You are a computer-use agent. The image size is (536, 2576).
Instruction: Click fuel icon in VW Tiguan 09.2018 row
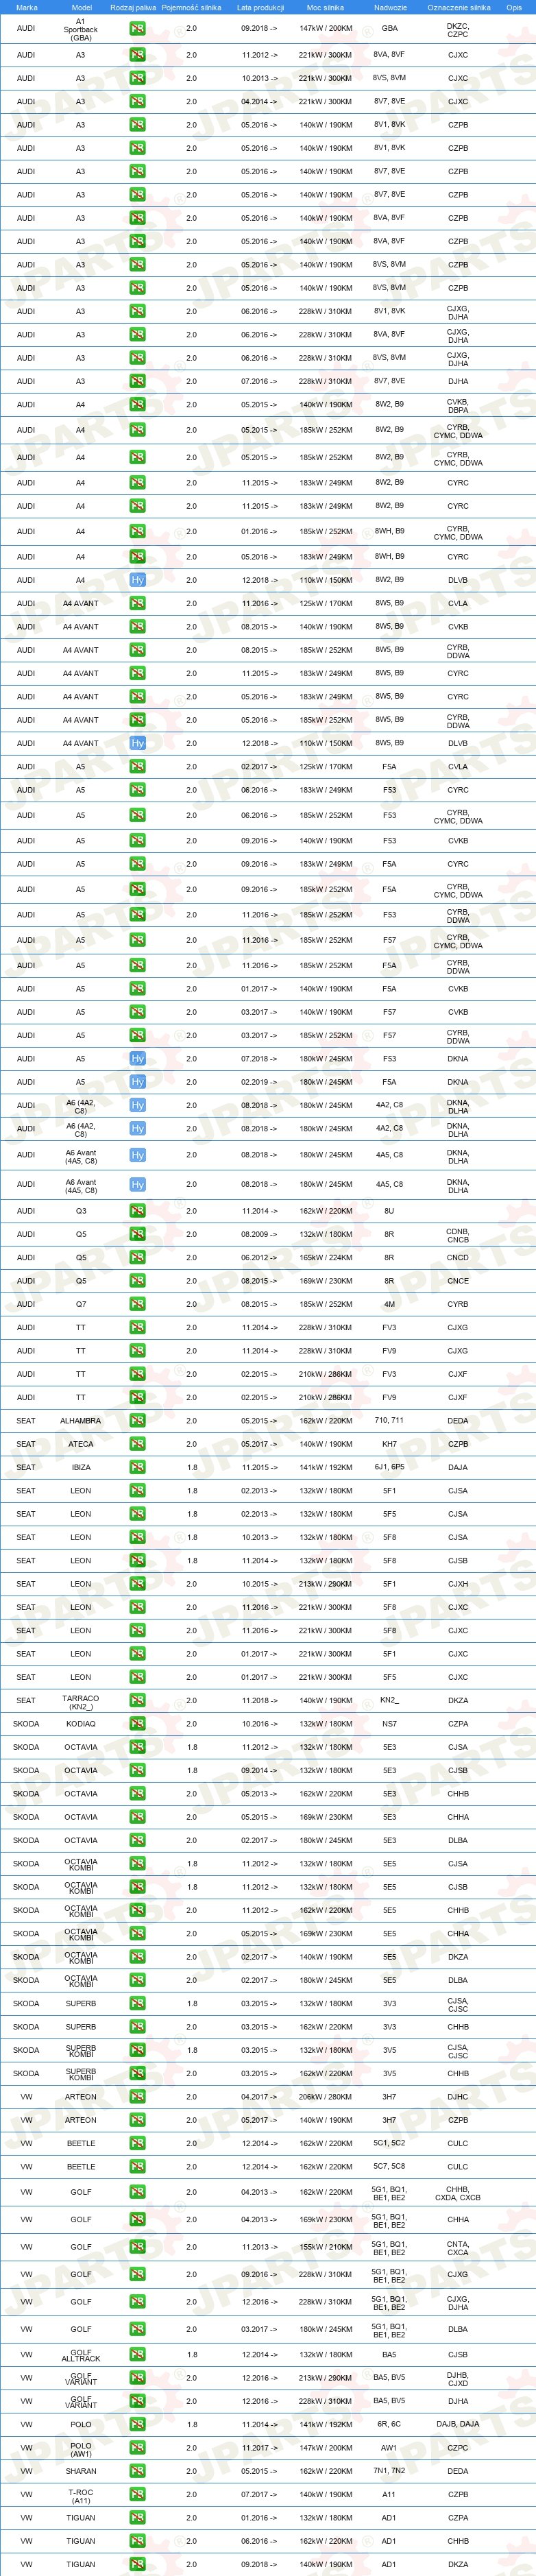point(137,2564)
